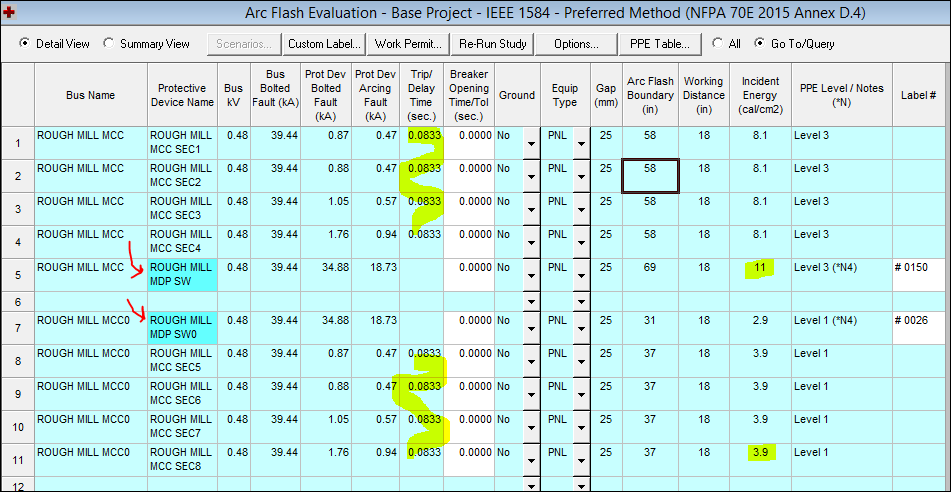Image resolution: width=951 pixels, height=492 pixels.
Task: Expand Ground dropdown in row 1
Action: coord(530,145)
